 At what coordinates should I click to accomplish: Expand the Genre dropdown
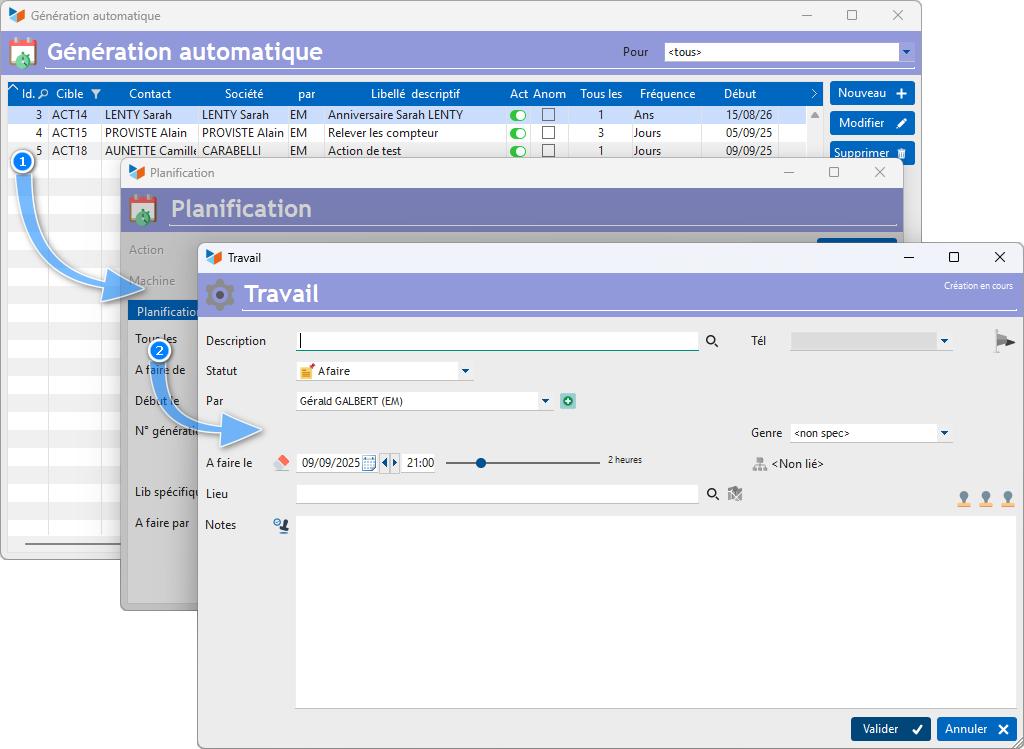[944, 433]
